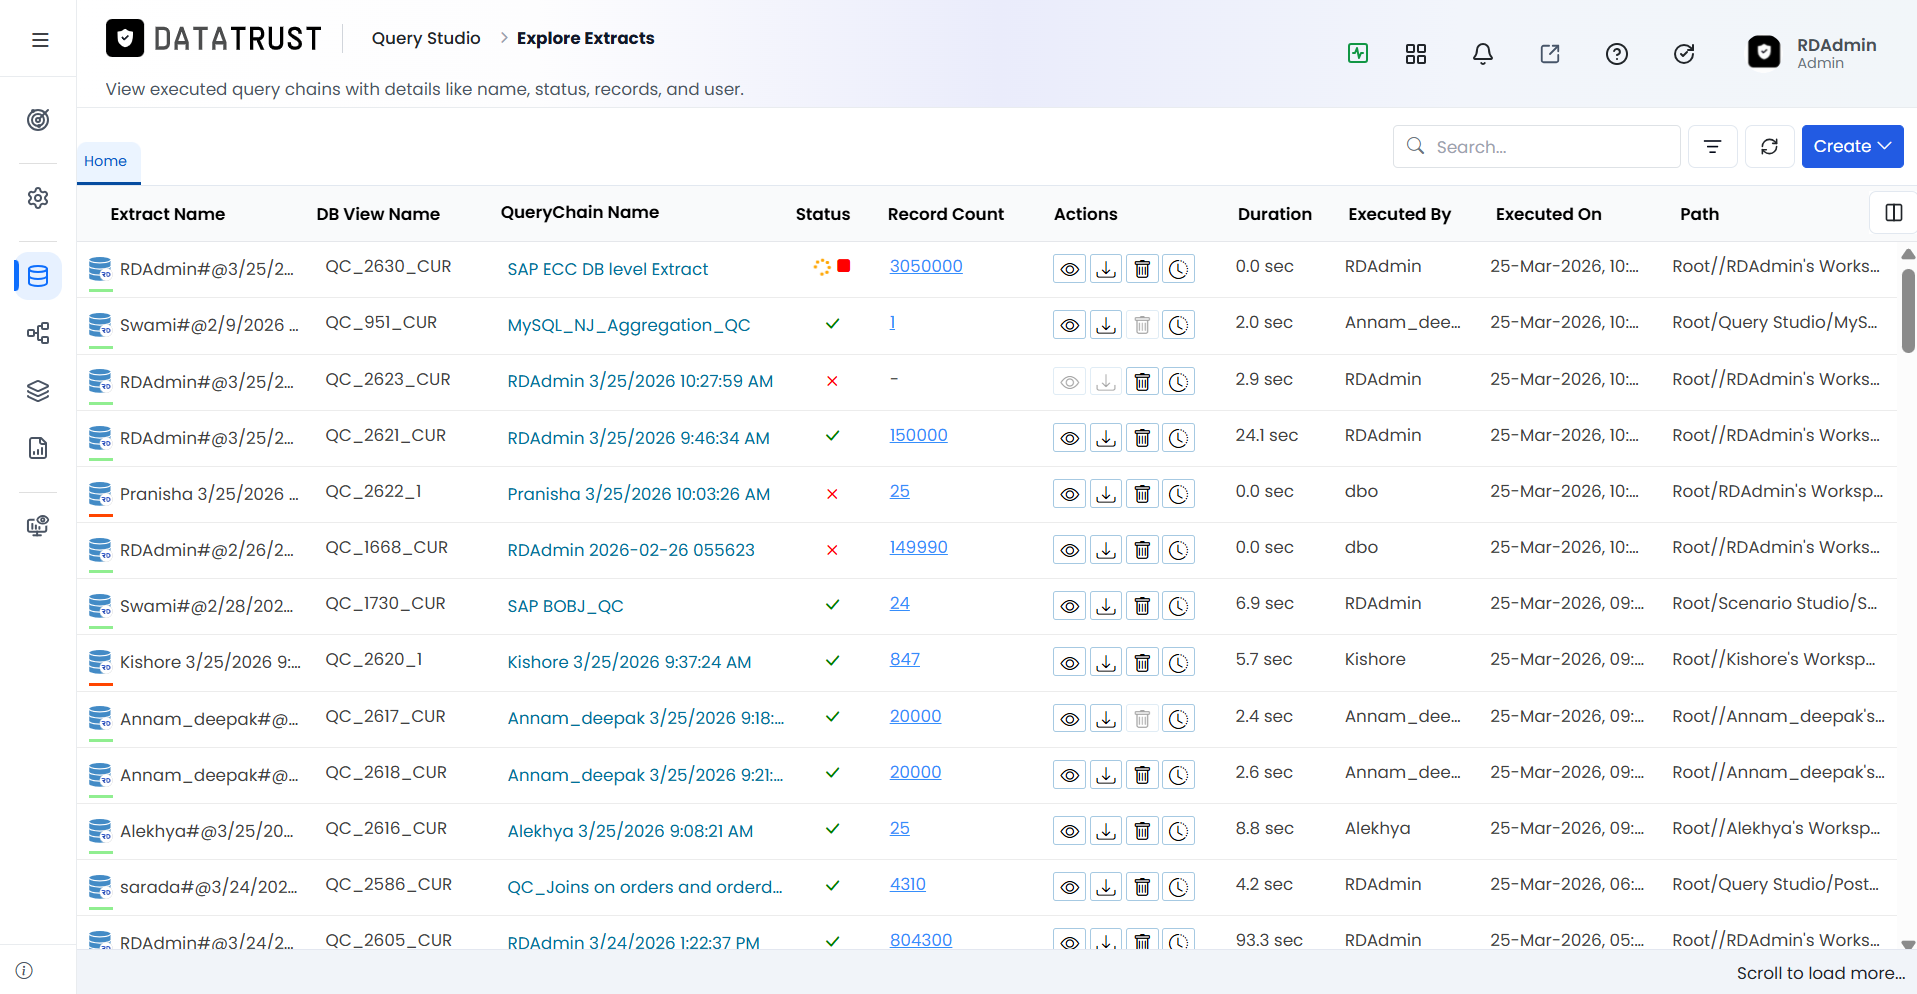Toggle the column chooser panel icon
The image size is (1917, 994).
pos(1893,213)
